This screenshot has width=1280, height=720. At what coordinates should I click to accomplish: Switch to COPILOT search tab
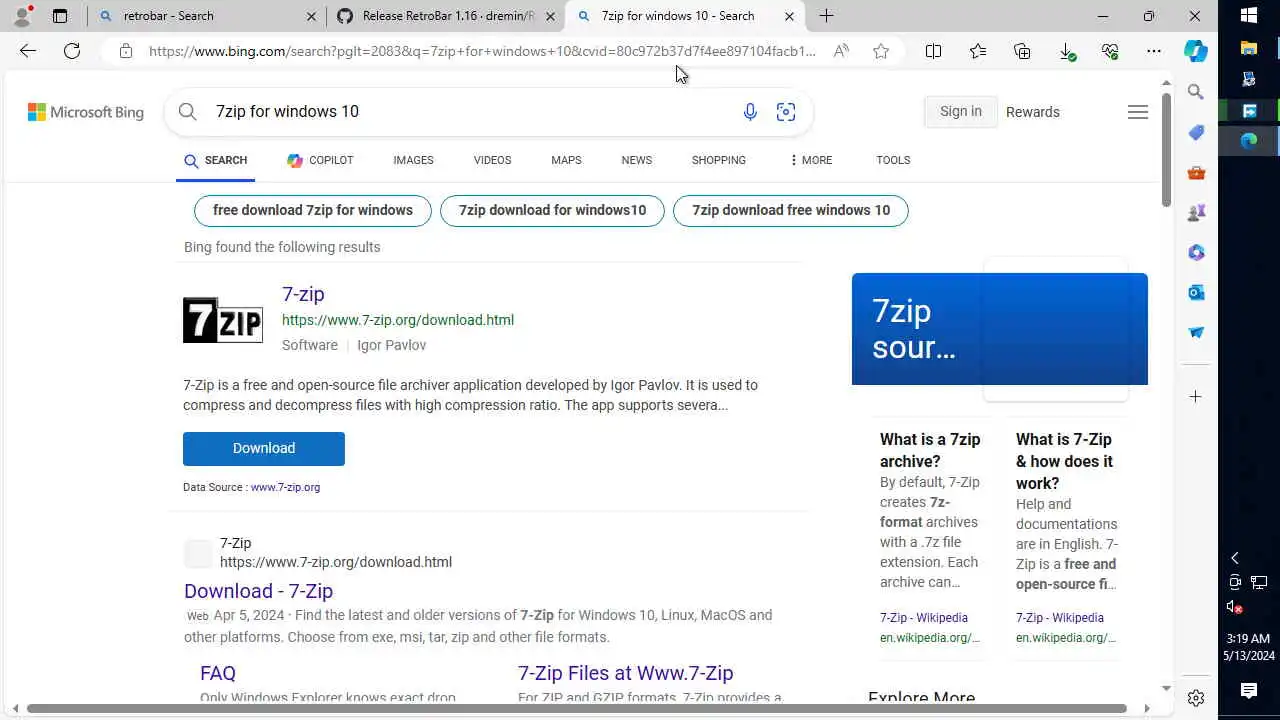tap(320, 160)
